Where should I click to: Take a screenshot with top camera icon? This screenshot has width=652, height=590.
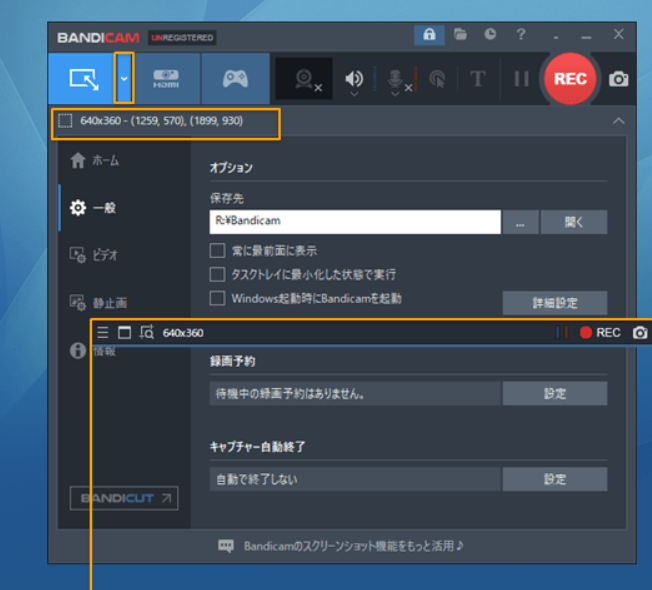click(619, 79)
